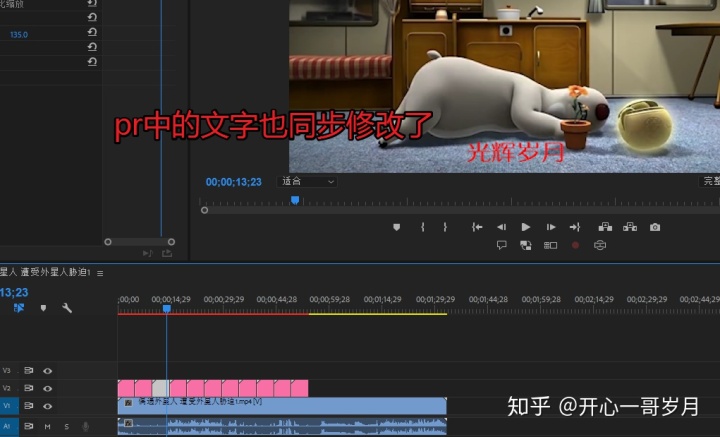
Task: Hide the V2 track output
Action: (47, 388)
